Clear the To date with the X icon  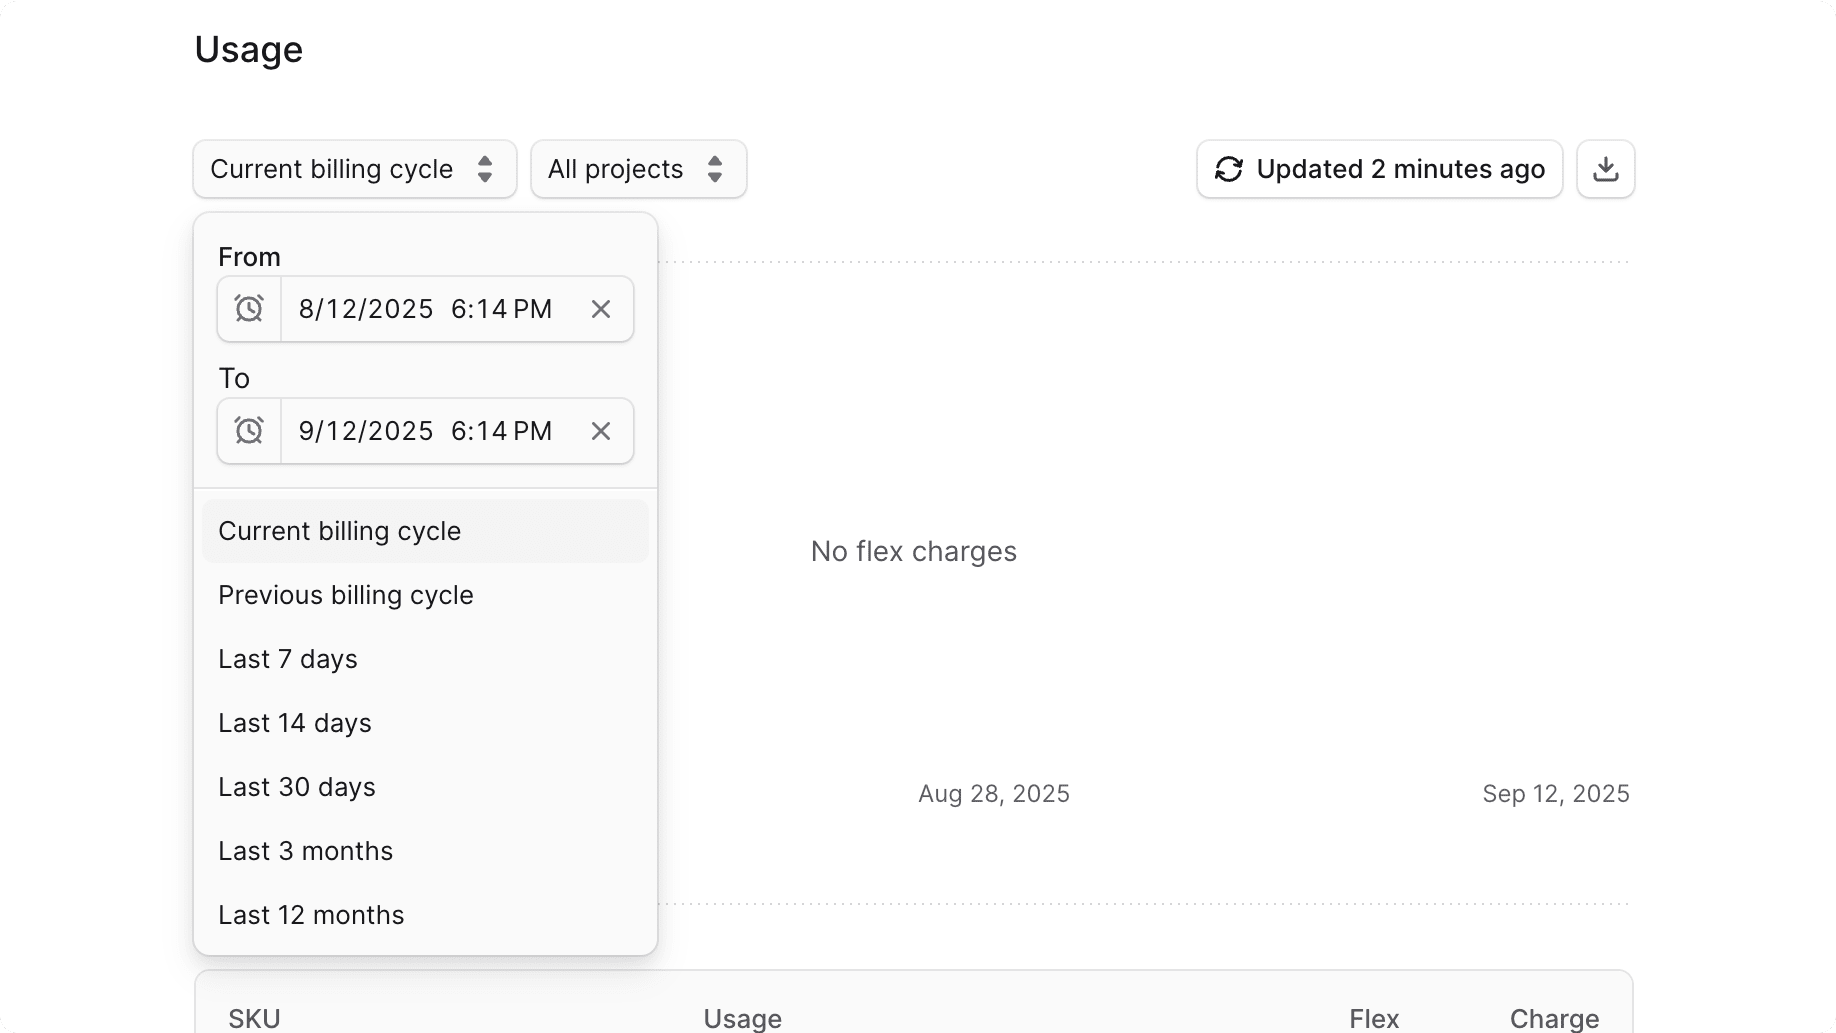point(601,431)
